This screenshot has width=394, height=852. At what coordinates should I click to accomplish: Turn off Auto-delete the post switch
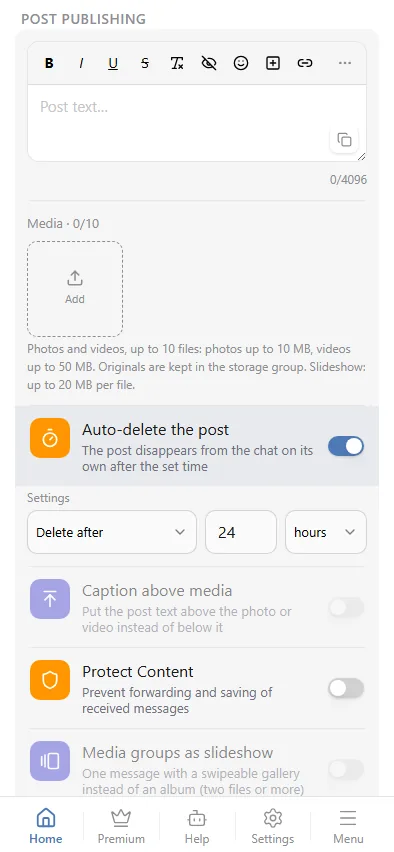click(x=346, y=447)
